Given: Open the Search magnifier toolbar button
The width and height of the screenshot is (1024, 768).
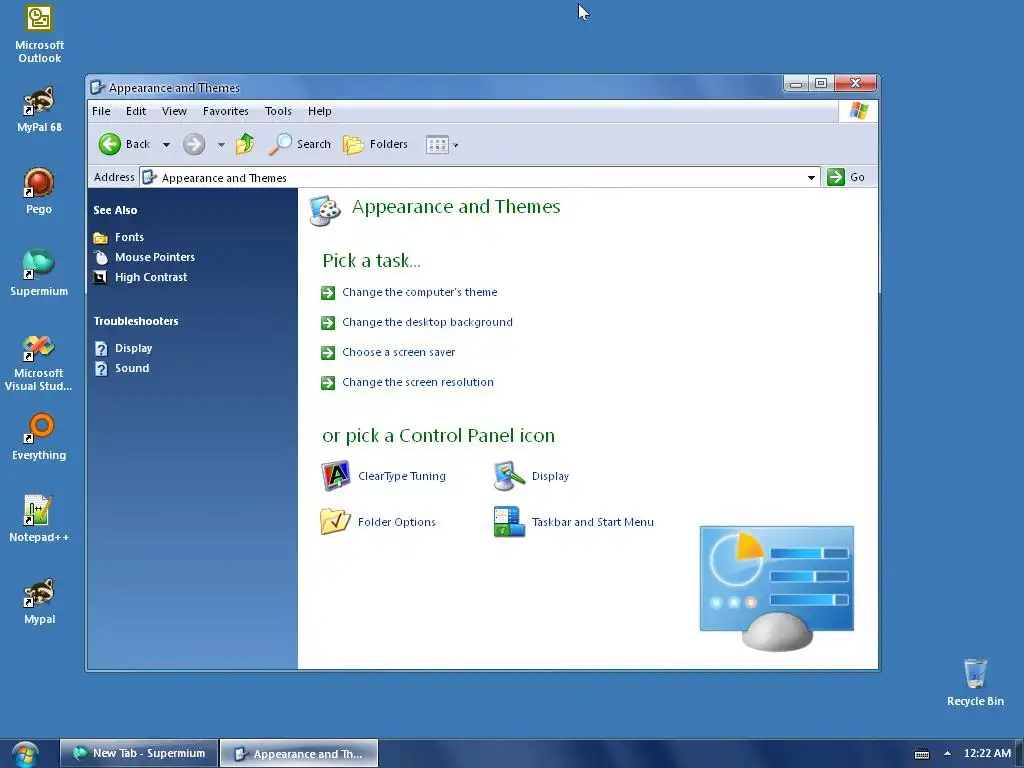Looking at the screenshot, I should 300,144.
